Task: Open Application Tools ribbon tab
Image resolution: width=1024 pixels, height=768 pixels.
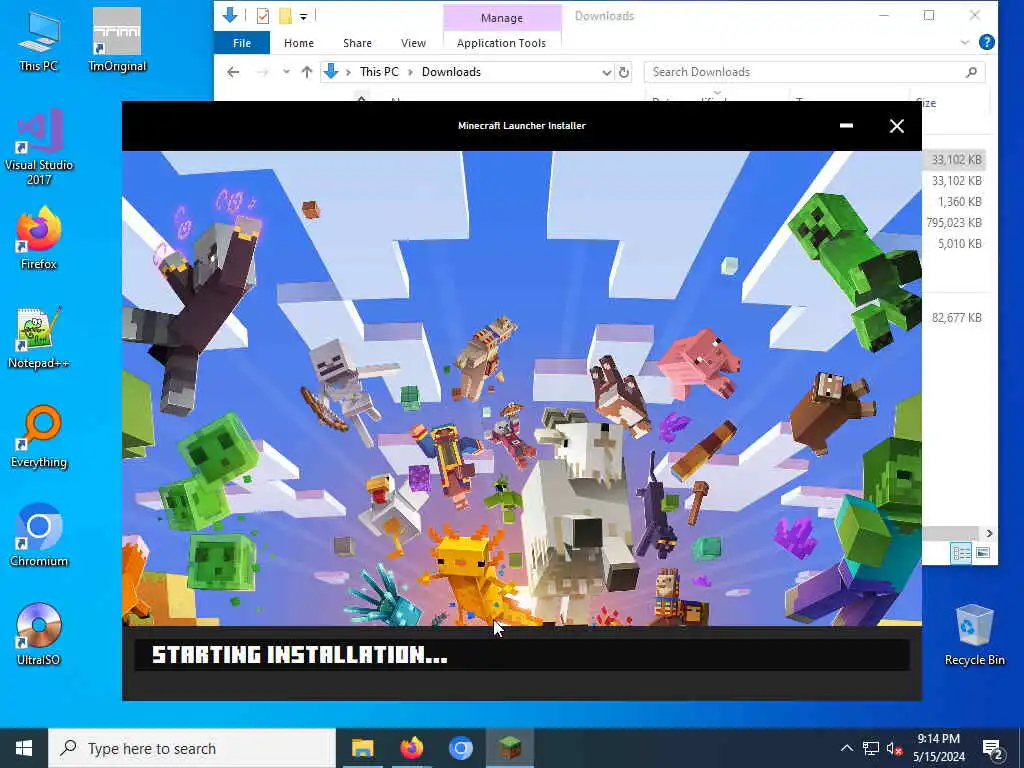Action: pyautogui.click(x=502, y=43)
